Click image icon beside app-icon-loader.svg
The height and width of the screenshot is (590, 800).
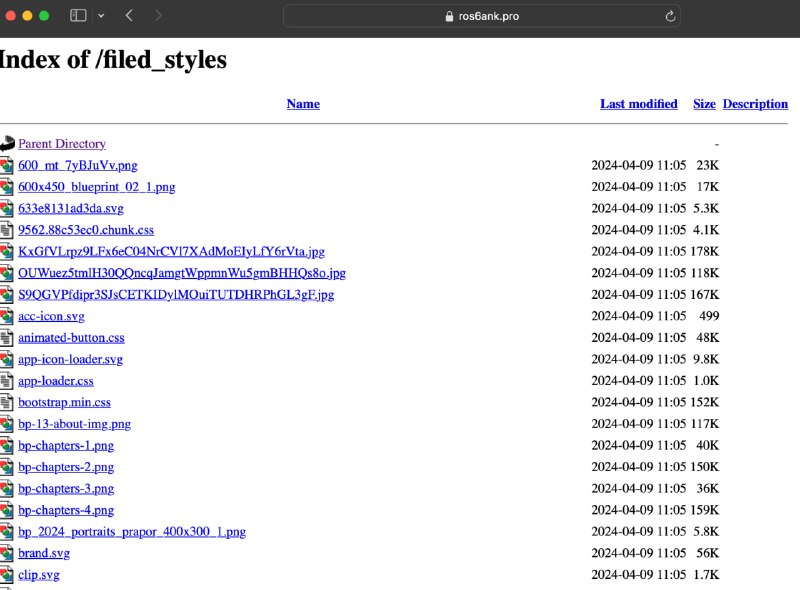tap(6, 359)
